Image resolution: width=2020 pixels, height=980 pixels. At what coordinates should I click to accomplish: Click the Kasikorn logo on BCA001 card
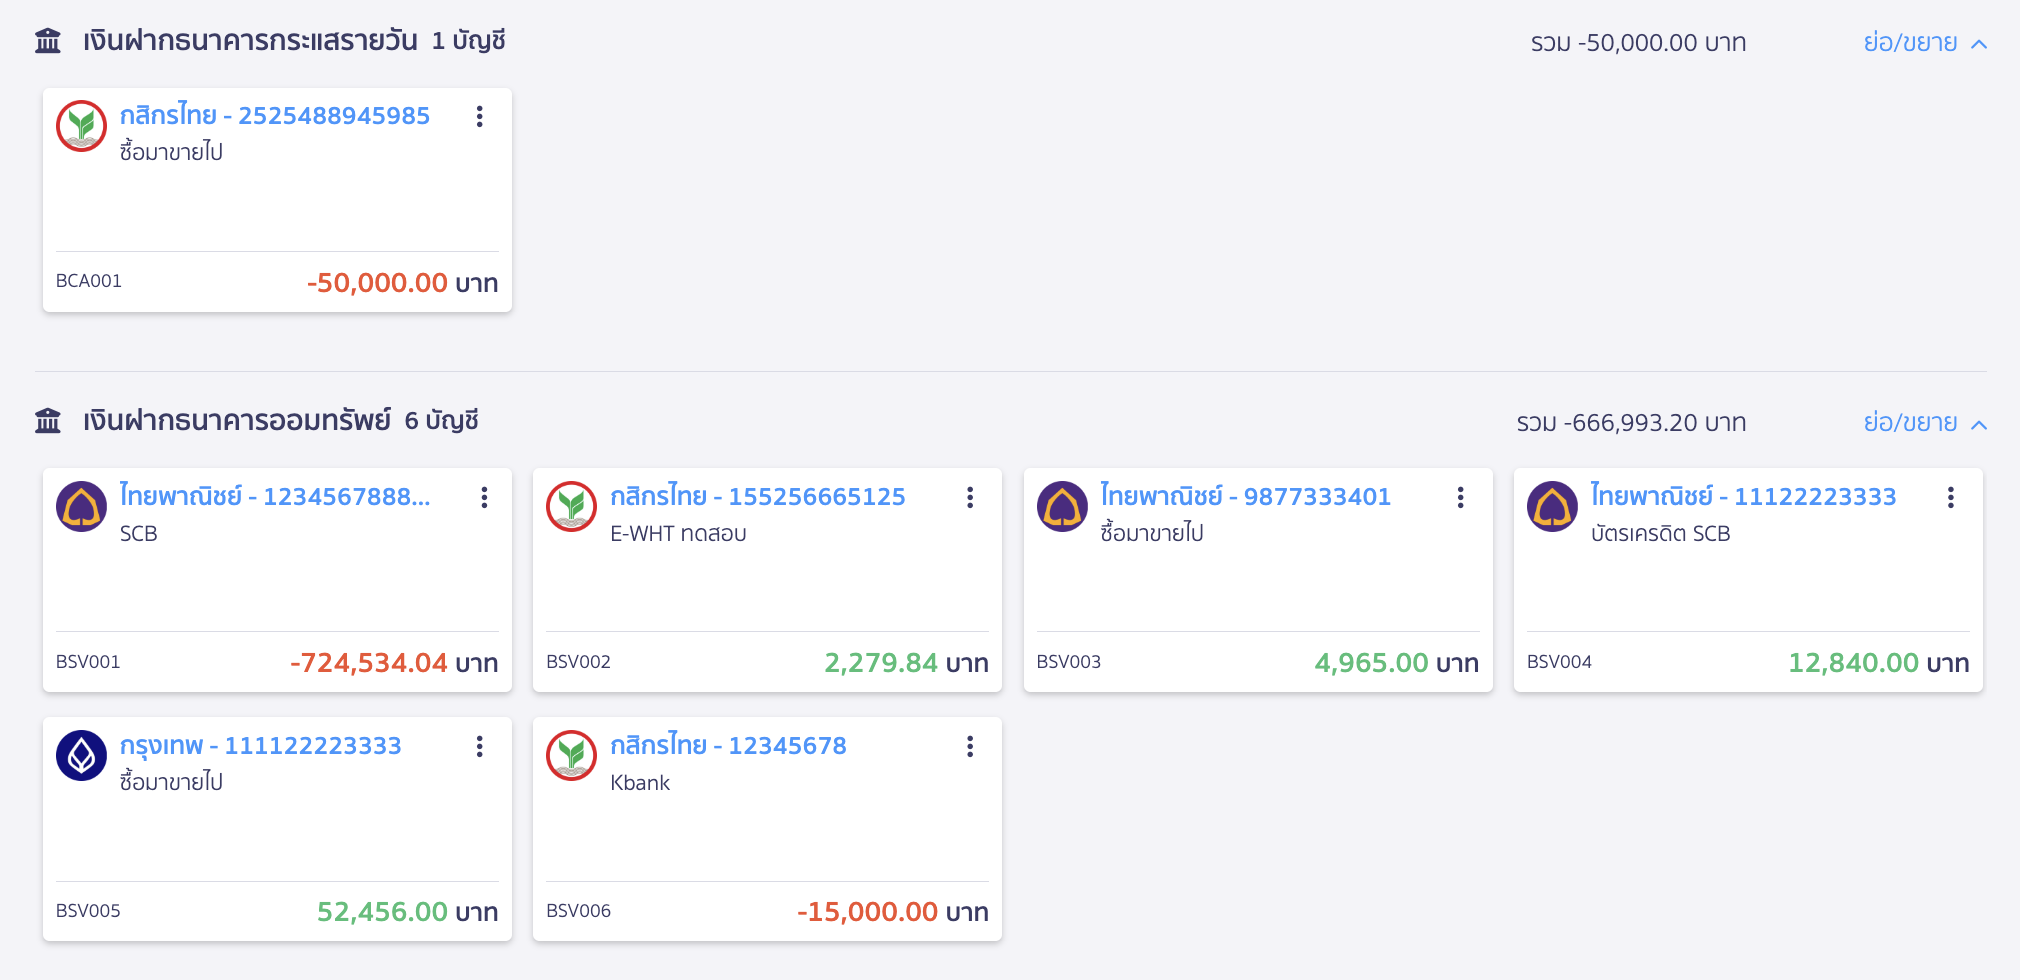click(x=81, y=126)
